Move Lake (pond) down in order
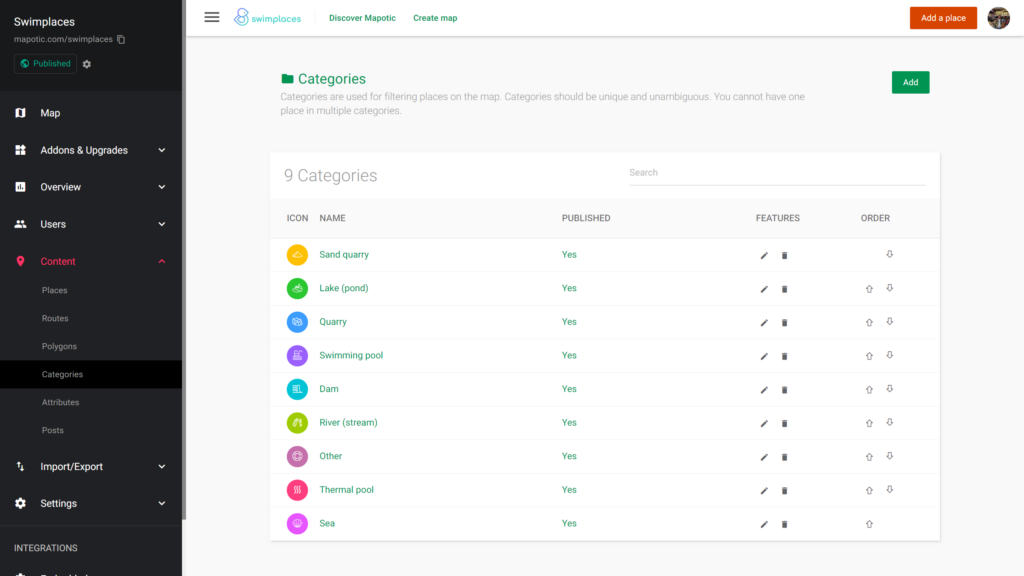 [889, 288]
